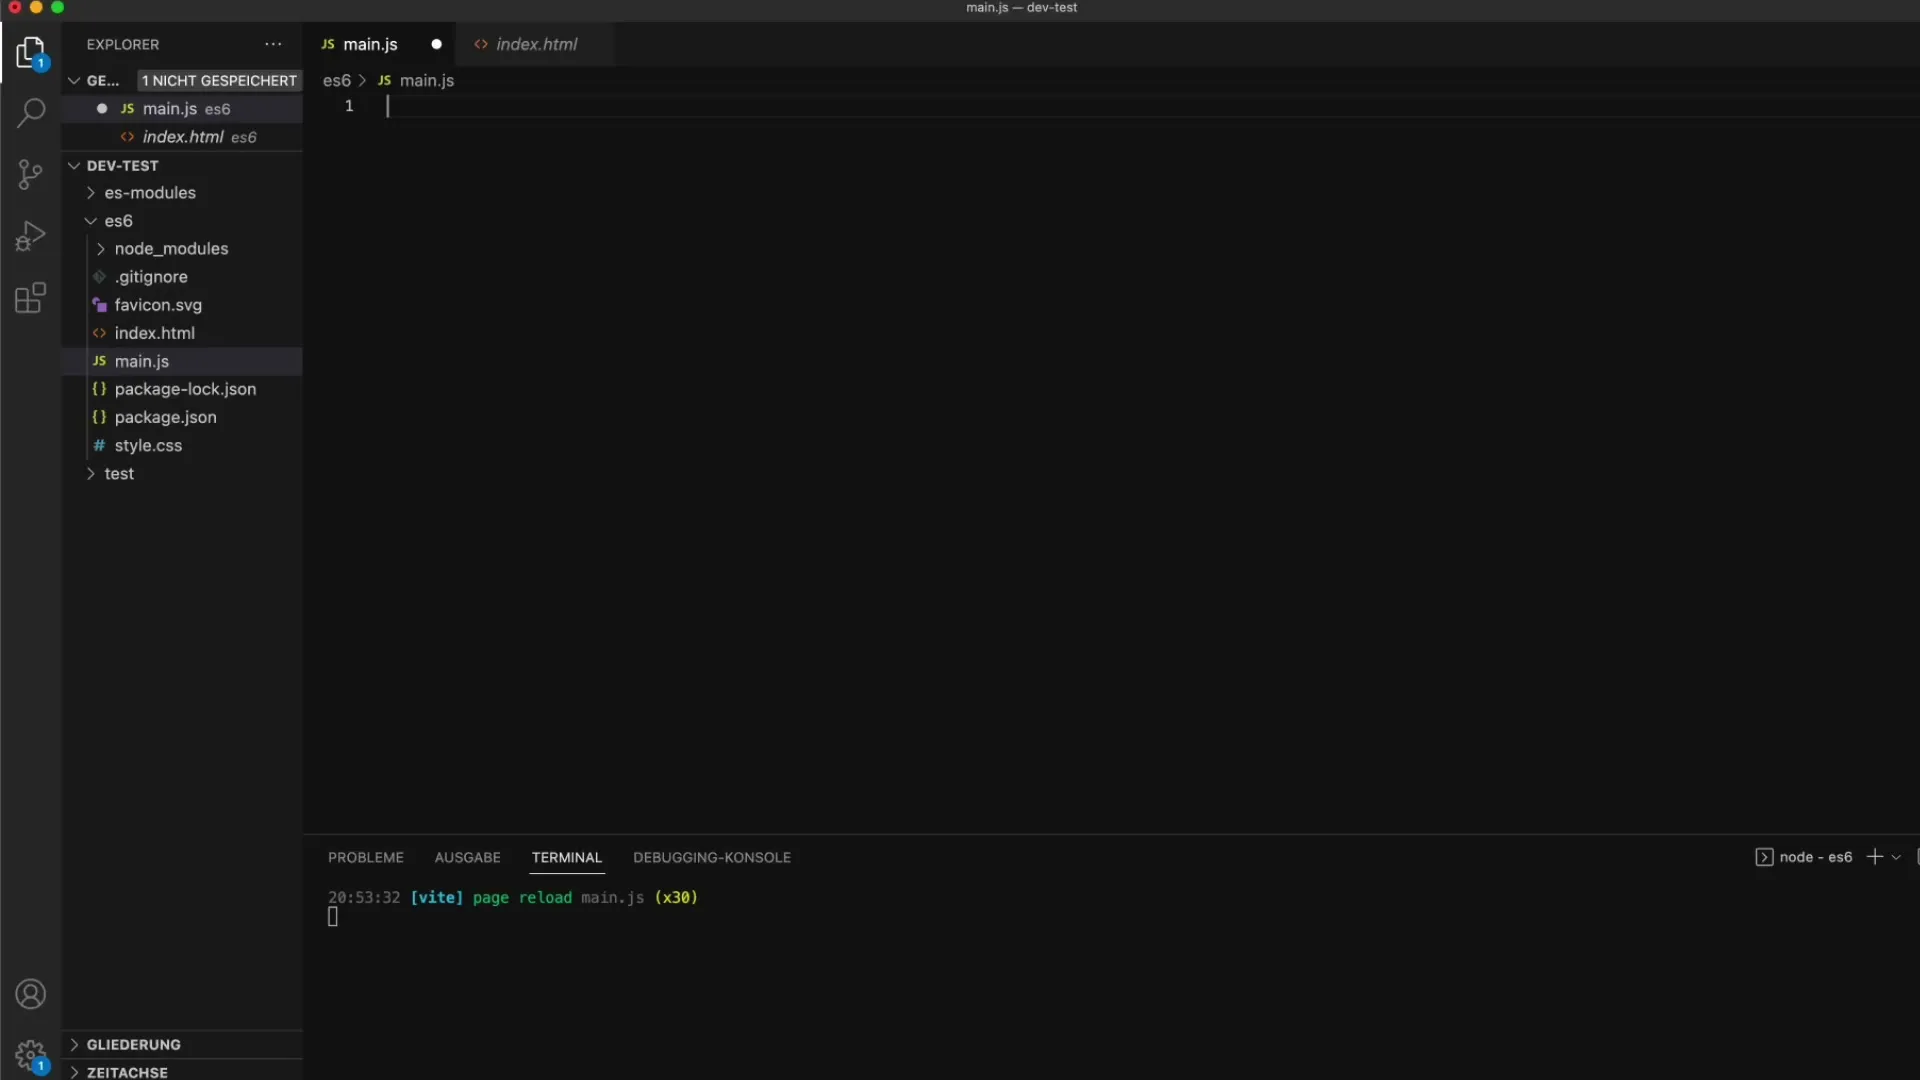Screen dimensions: 1920x1080
Task: Open the Accounts icon in activity bar
Action: click(x=31, y=994)
